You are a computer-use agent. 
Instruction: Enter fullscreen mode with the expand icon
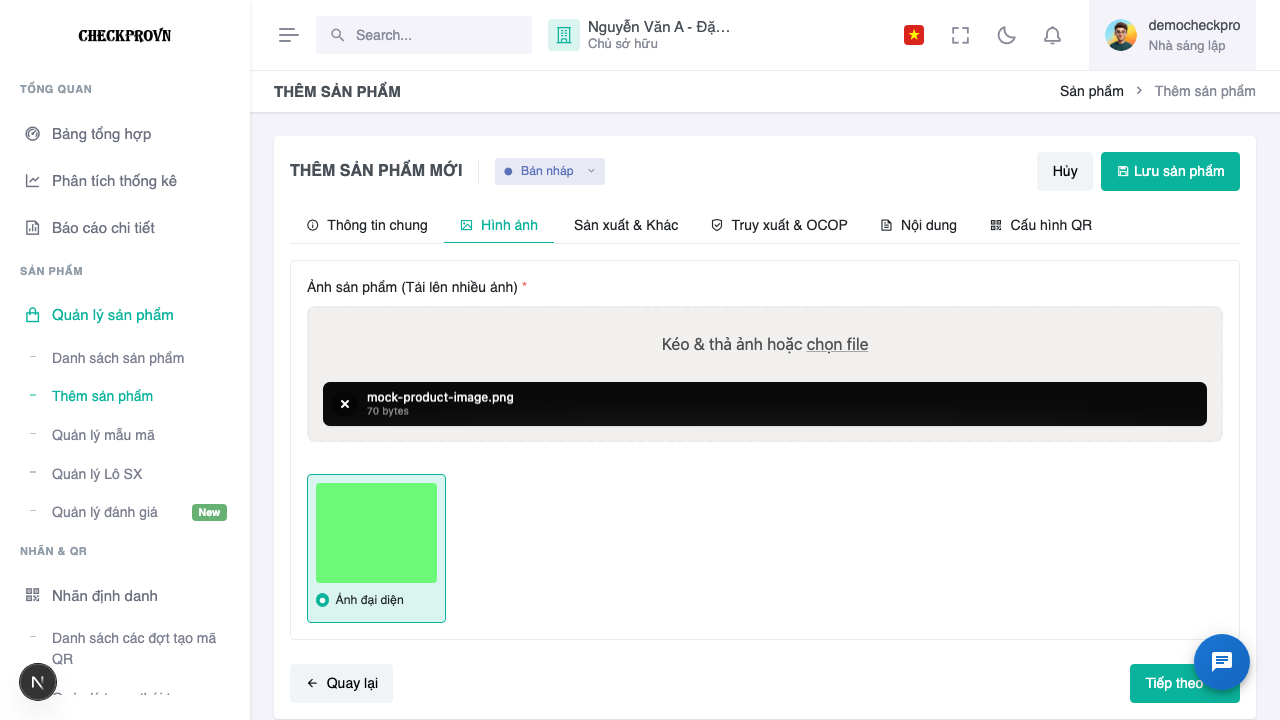(960, 35)
